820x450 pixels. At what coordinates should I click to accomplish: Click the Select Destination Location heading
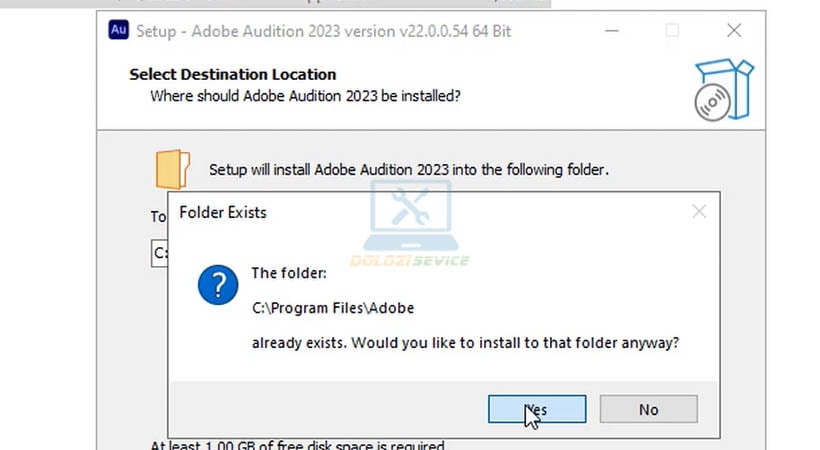coord(233,74)
